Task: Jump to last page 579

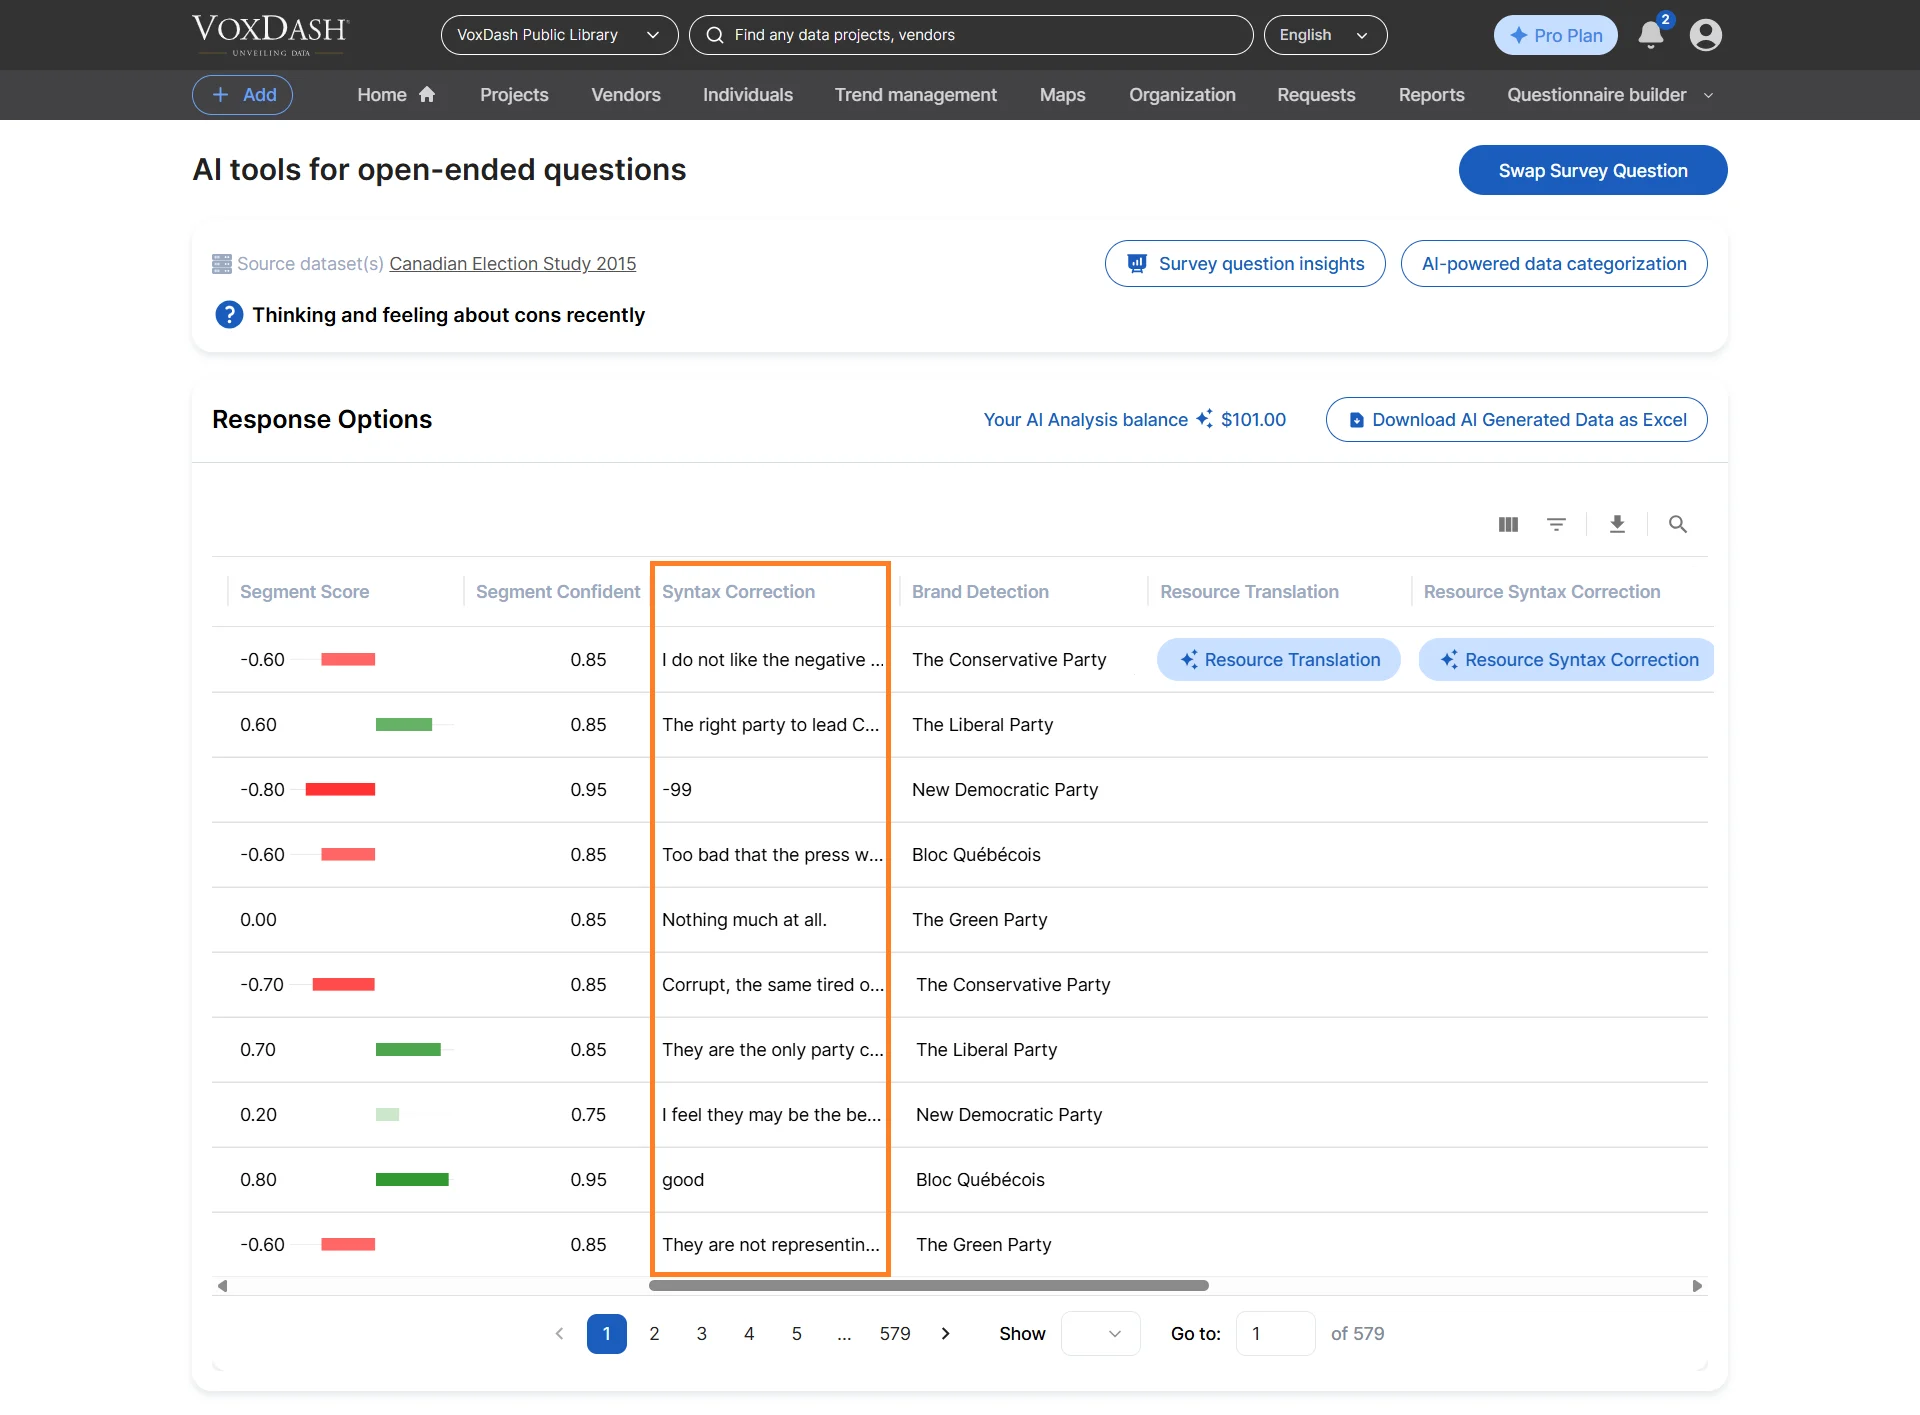Action: point(895,1333)
